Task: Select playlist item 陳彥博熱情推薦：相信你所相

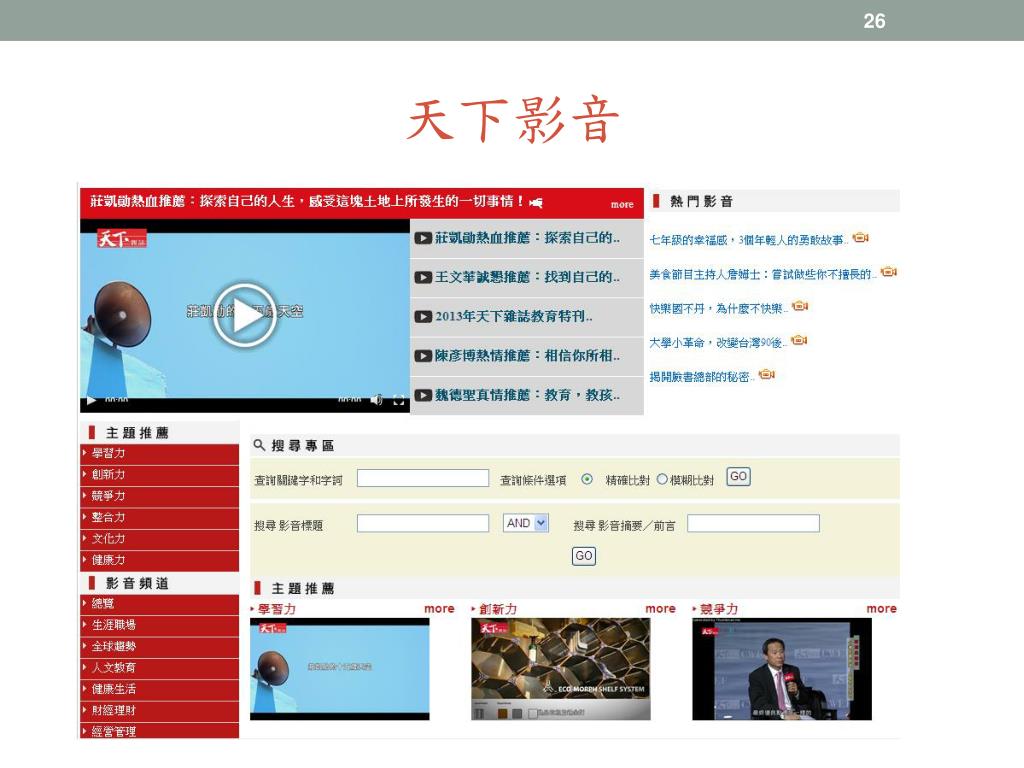Action: (526, 356)
